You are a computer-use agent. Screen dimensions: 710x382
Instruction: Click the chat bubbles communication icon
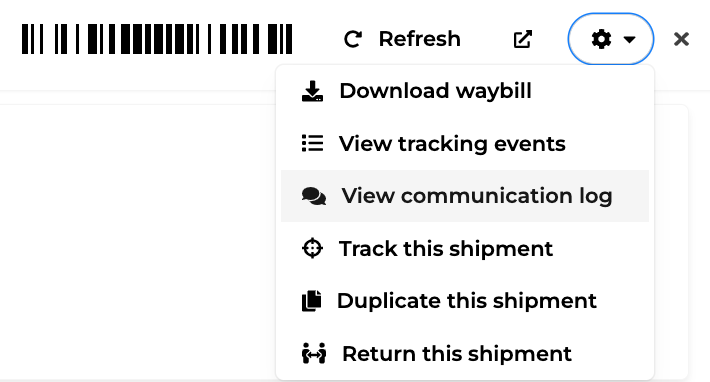(x=314, y=196)
